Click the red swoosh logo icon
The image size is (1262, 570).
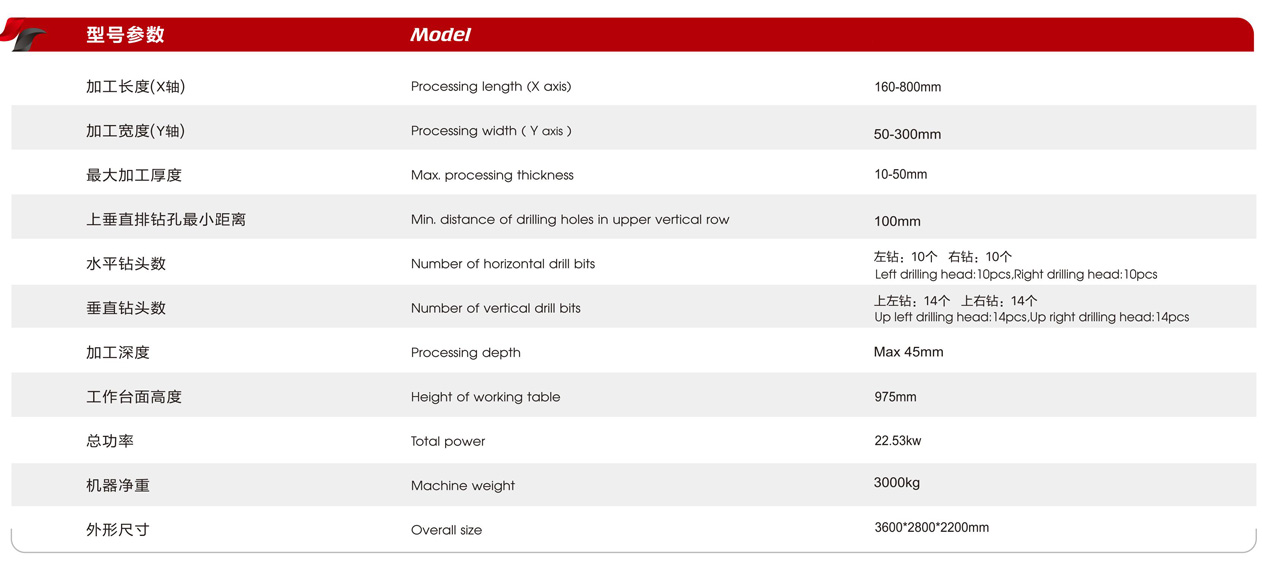25,35
